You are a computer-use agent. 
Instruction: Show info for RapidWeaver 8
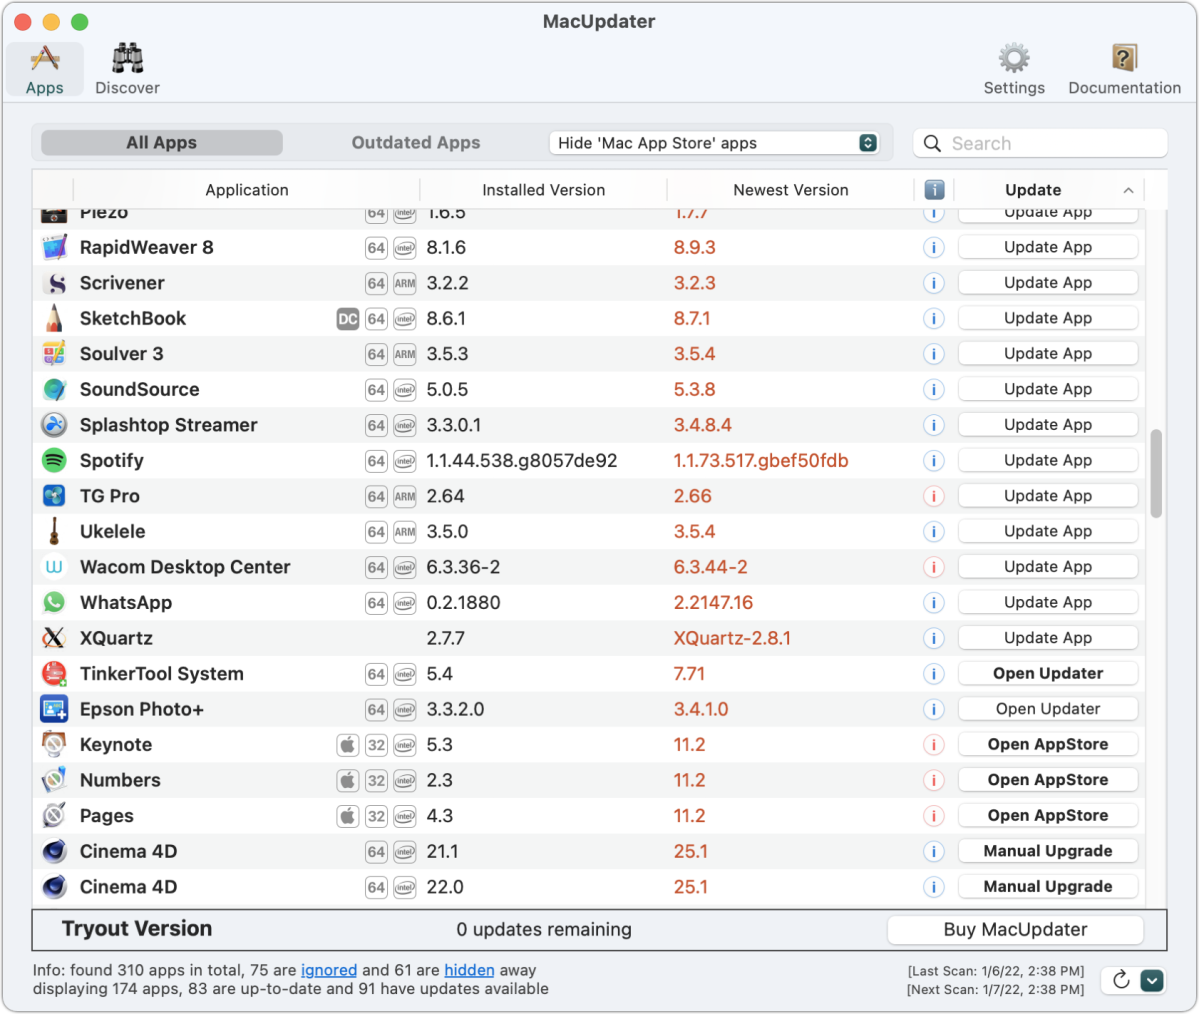click(x=934, y=248)
